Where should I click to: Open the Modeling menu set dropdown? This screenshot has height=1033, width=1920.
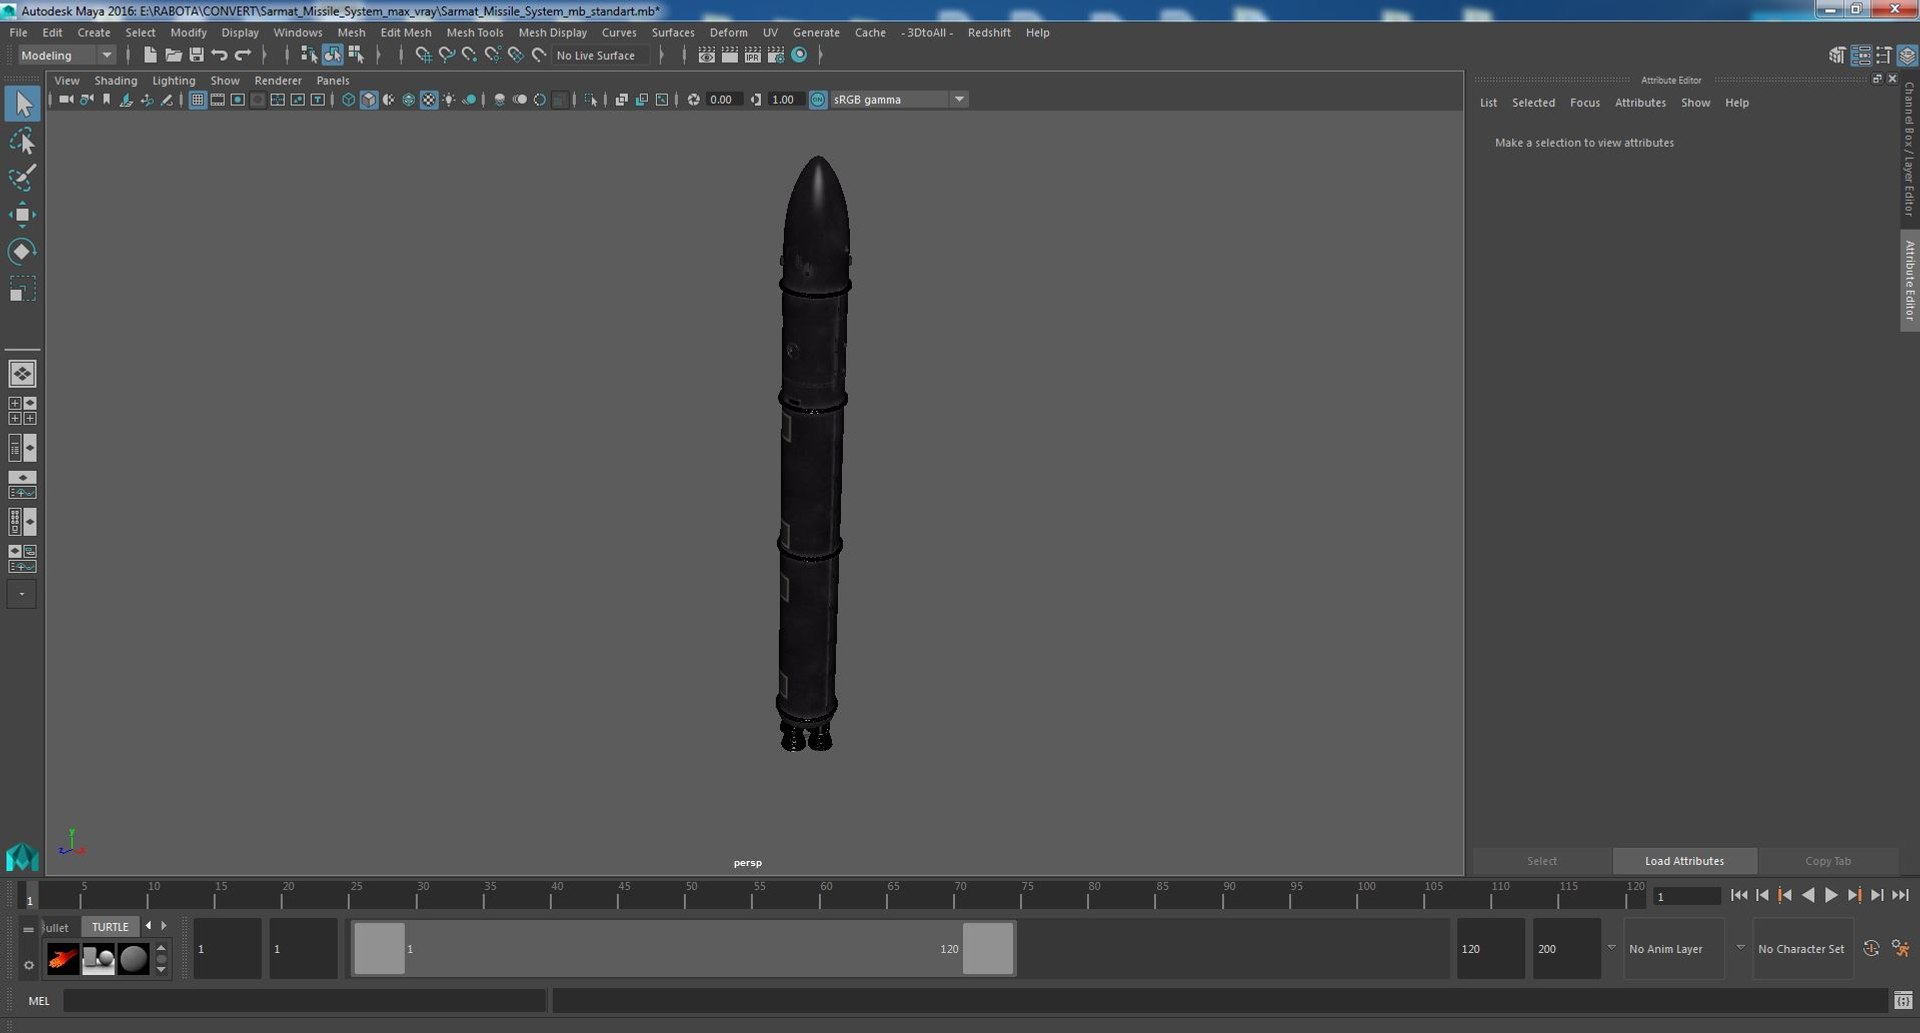point(67,55)
